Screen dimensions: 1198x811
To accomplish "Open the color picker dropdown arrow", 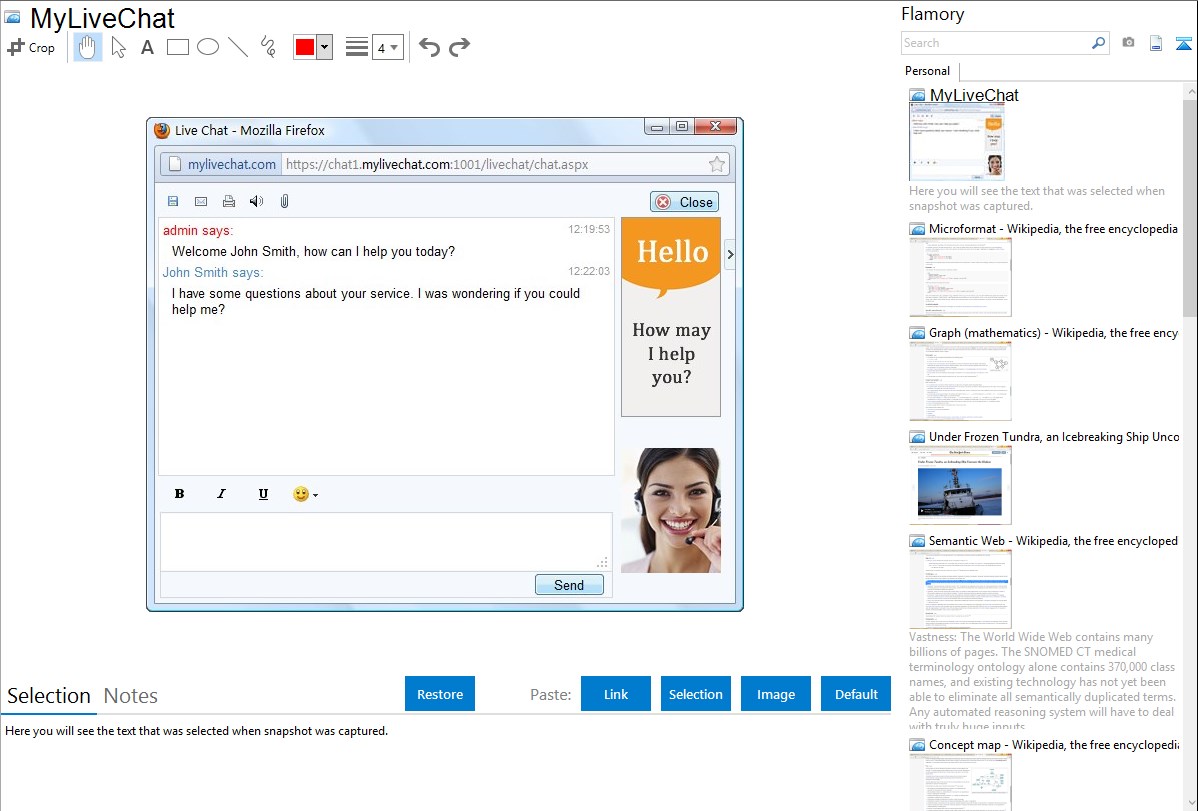I will (325, 47).
